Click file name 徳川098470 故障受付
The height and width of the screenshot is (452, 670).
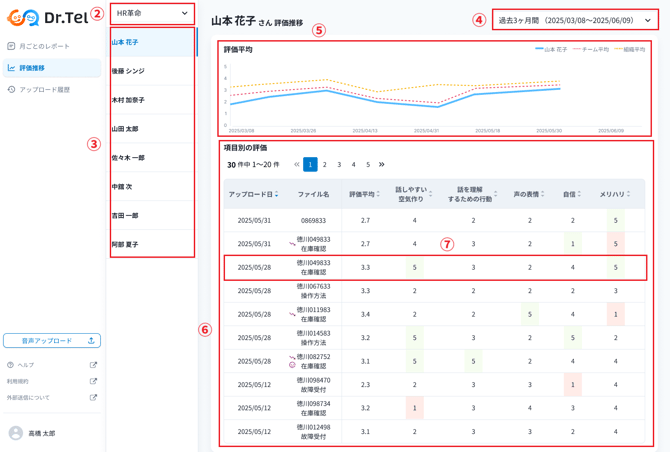click(x=313, y=385)
